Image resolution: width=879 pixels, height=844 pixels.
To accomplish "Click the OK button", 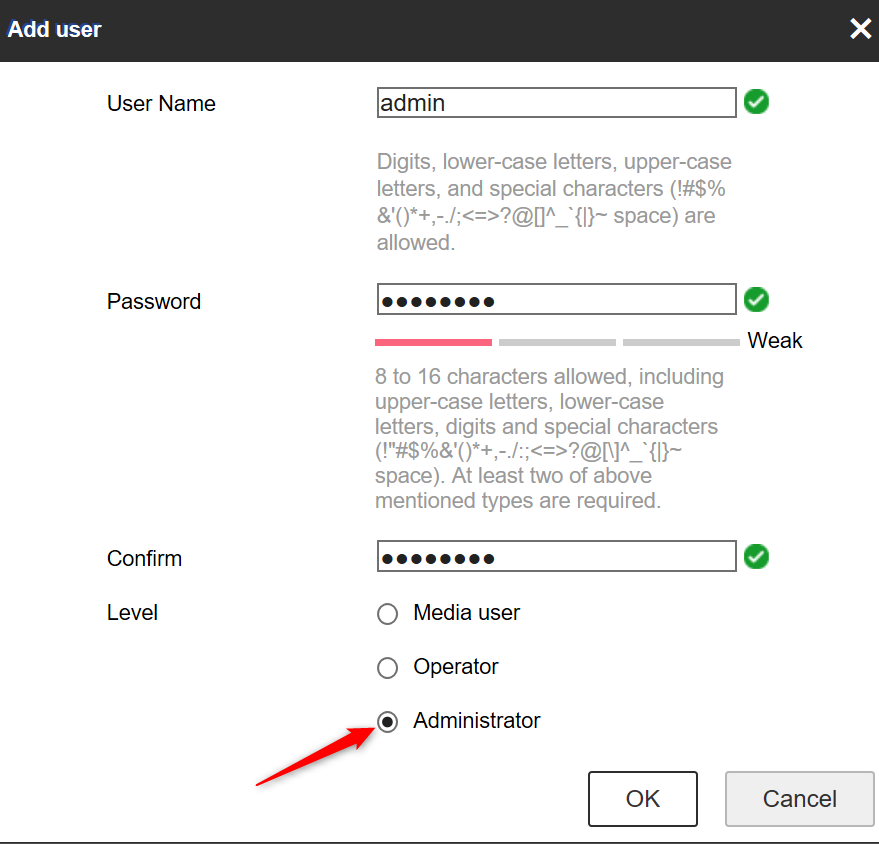I will (642, 798).
